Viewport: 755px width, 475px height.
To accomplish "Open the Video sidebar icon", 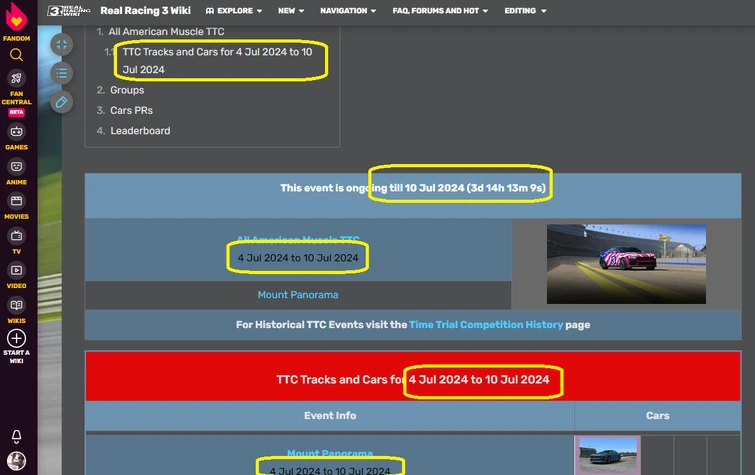I will (16, 270).
